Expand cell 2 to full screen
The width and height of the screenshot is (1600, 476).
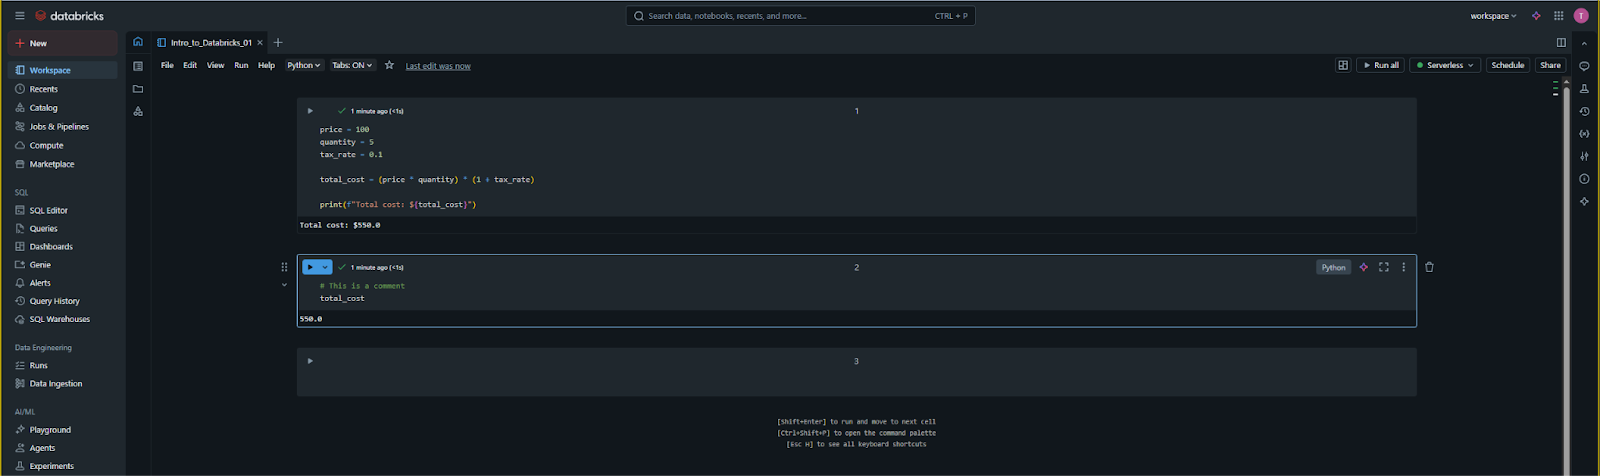point(1384,267)
